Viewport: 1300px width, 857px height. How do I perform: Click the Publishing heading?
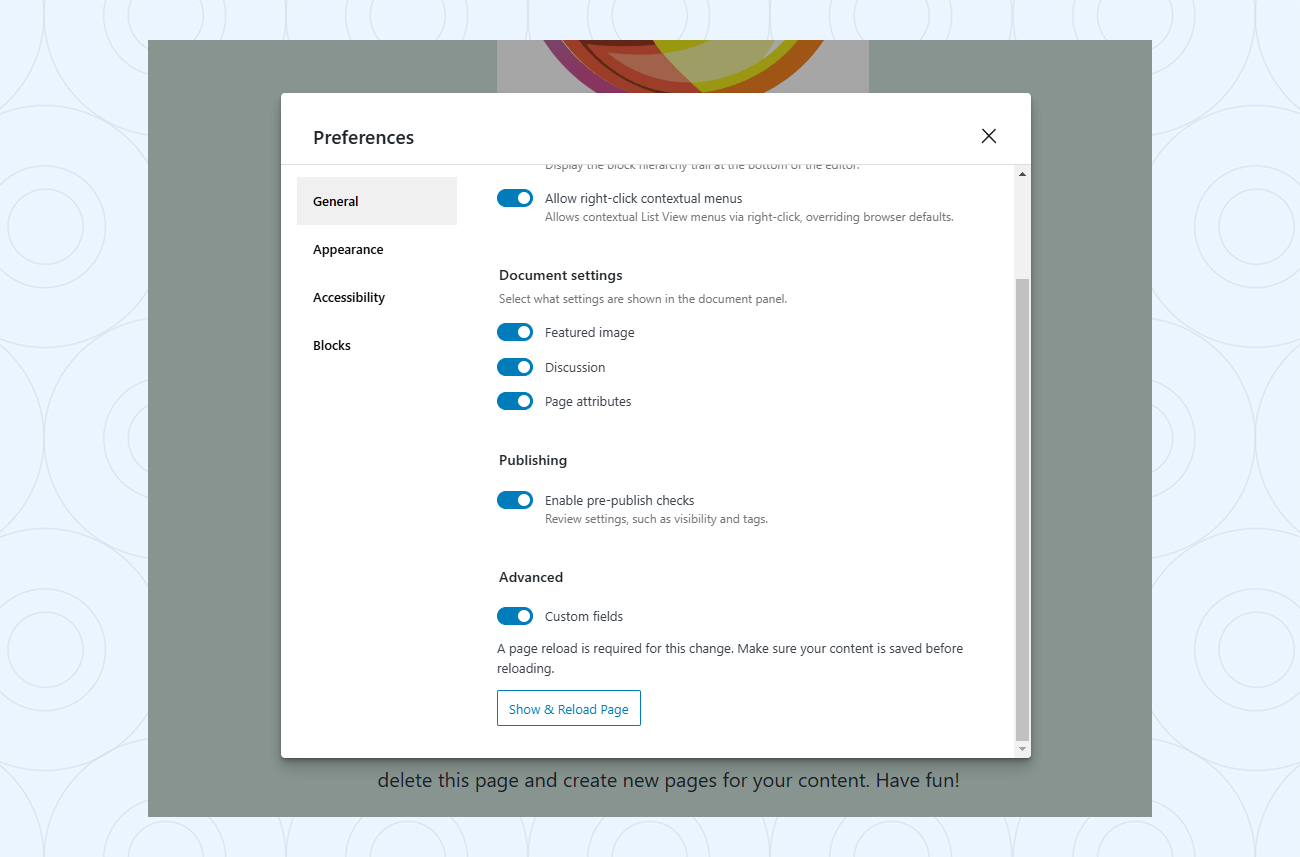tap(533, 460)
